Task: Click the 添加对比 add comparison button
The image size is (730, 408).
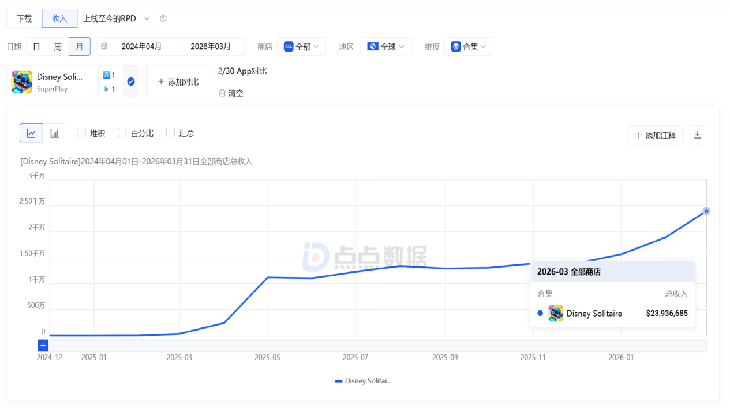Action: (x=179, y=81)
